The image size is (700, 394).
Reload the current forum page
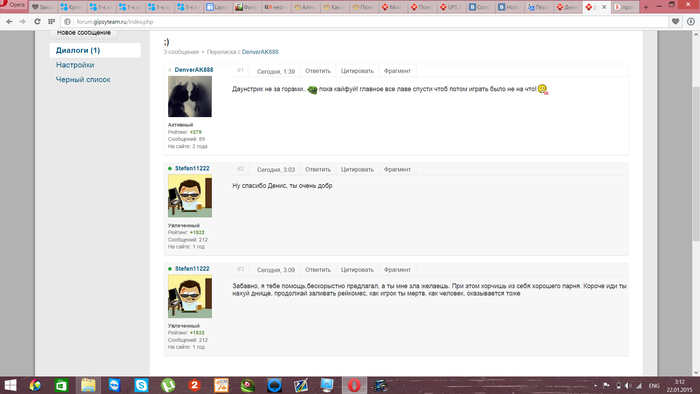pos(37,21)
